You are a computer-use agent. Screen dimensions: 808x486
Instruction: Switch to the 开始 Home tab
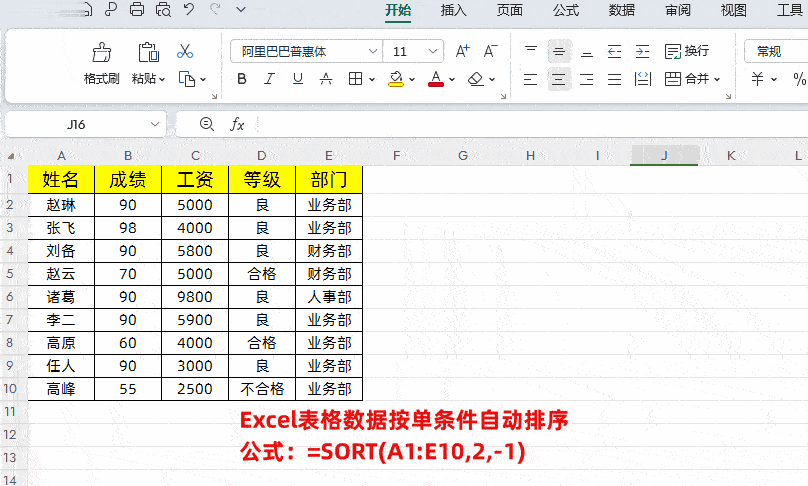398,10
